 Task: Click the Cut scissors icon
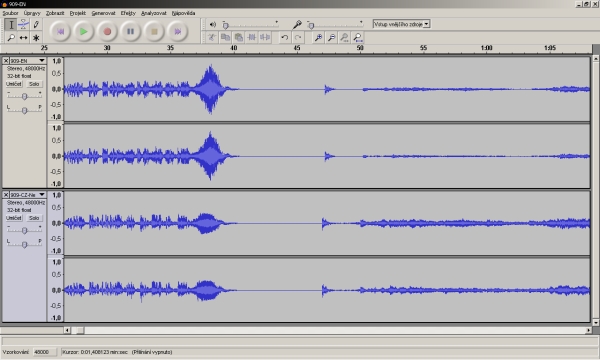212,37
